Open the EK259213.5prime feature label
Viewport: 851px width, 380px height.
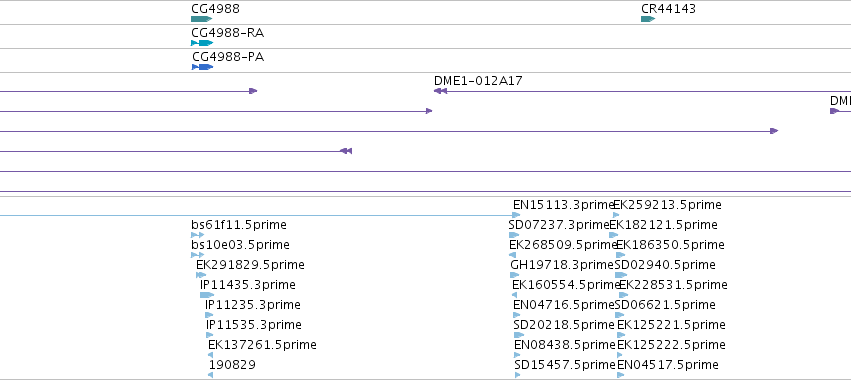[x=667, y=205]
